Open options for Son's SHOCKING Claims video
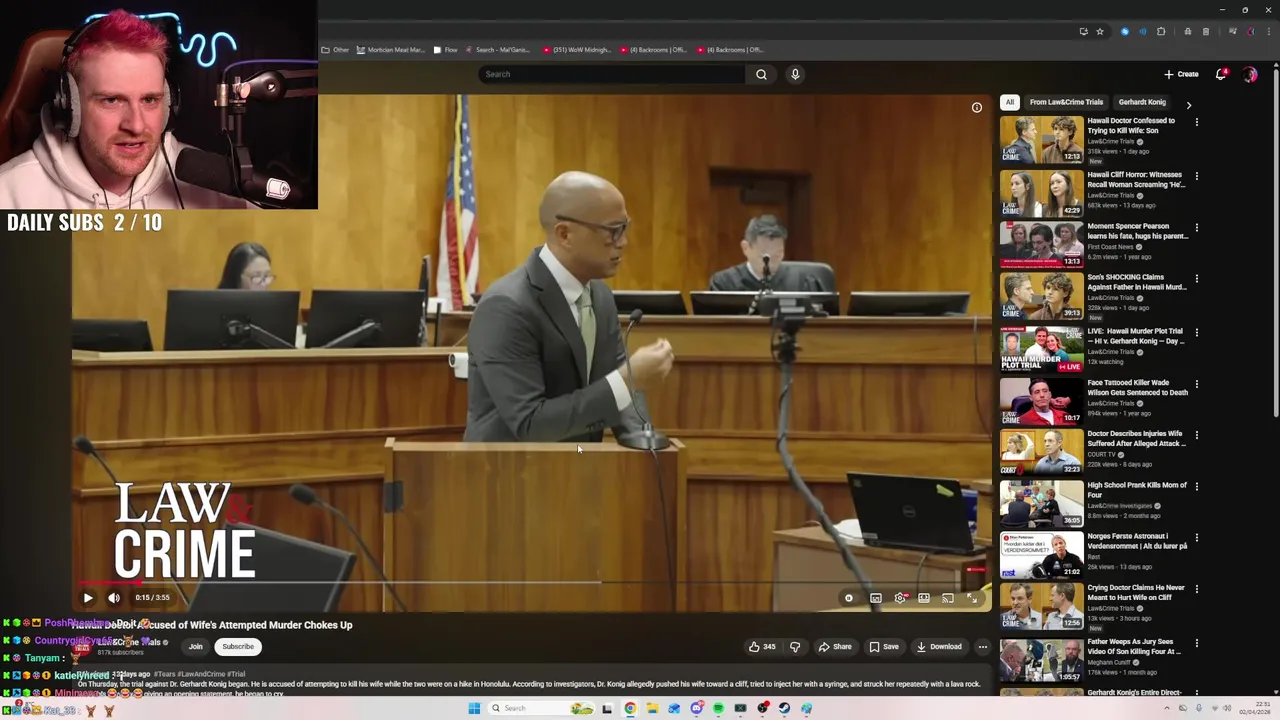The width and height of the screenshot is (1280, 720). [x=1196, y=279]
